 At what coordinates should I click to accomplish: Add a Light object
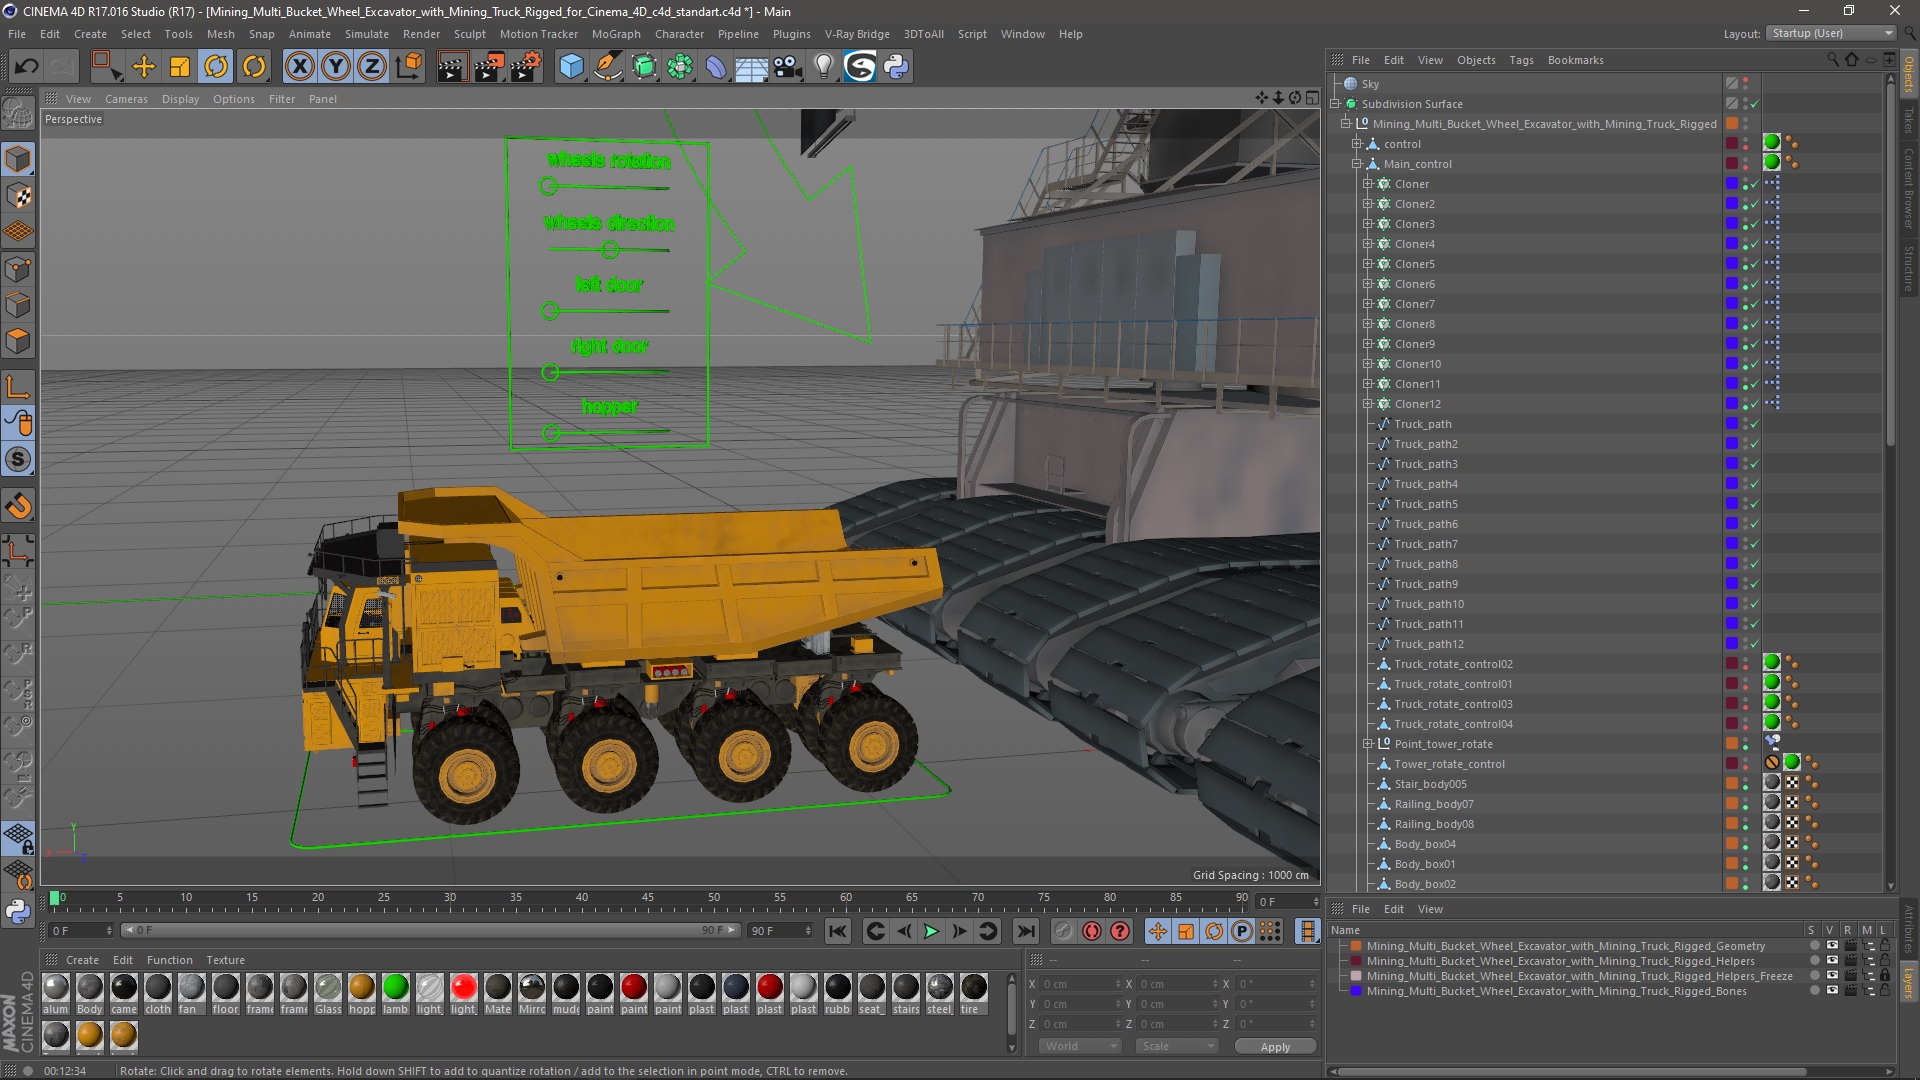click(x=823, y=67)
